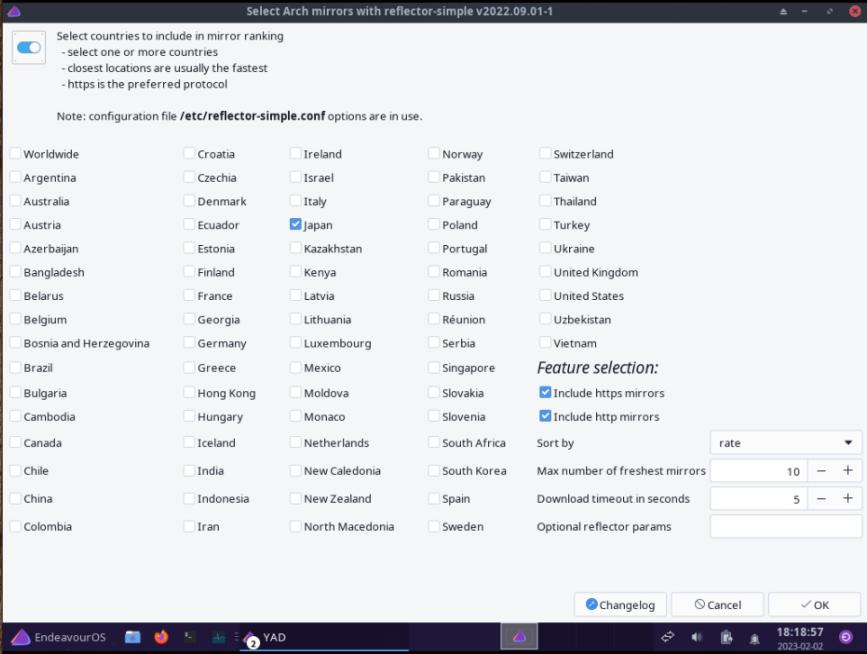This screenshot has width=867, height=654.
Task: Decrease max number of freshest mirrors
Action: click(821, 470)
